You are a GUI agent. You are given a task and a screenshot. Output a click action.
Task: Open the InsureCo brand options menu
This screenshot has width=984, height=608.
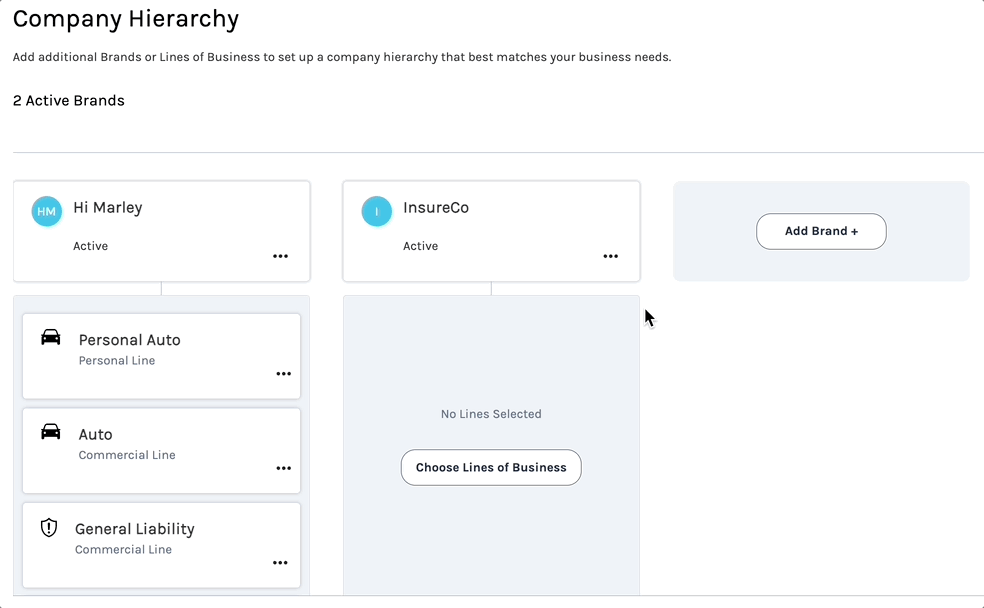click(x=611, y=257)
